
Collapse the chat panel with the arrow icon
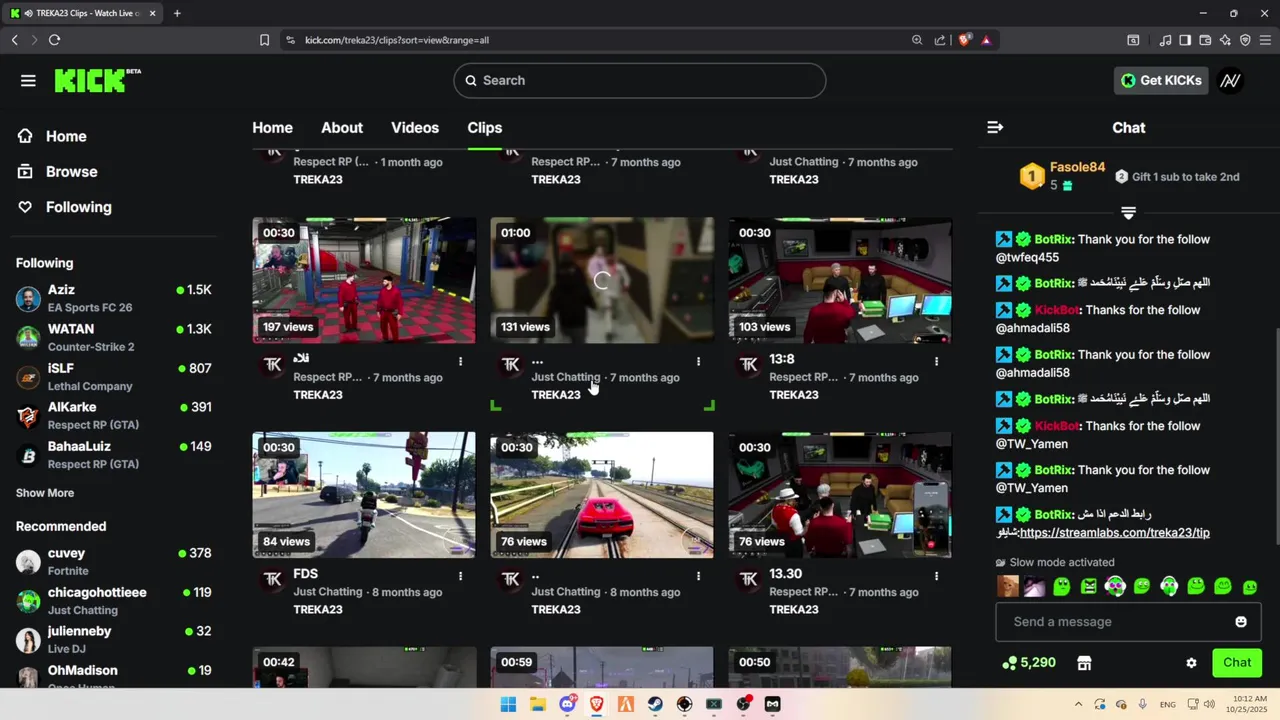(994, 127)
